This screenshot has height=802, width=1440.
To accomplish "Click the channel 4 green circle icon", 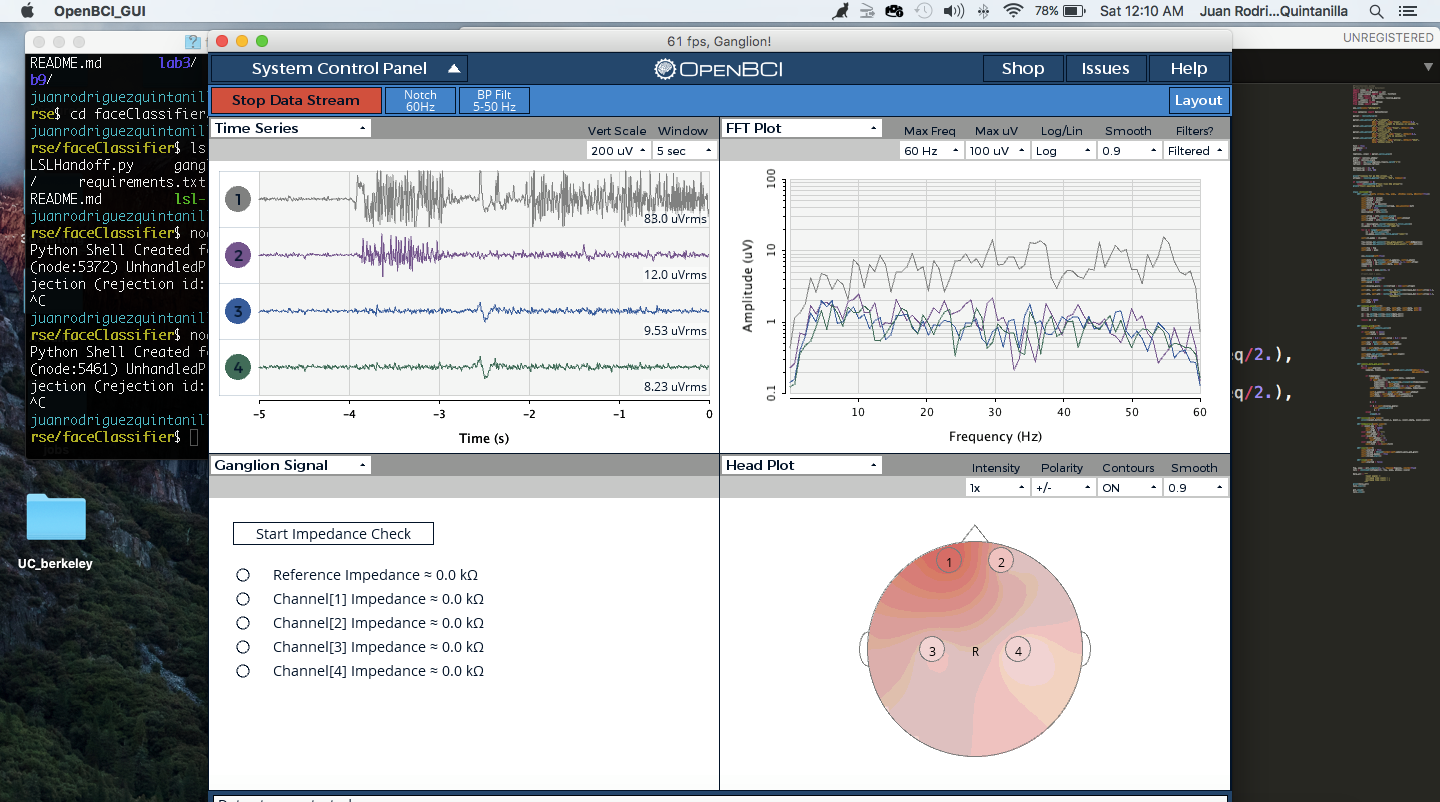I will (x=237, y=367).
